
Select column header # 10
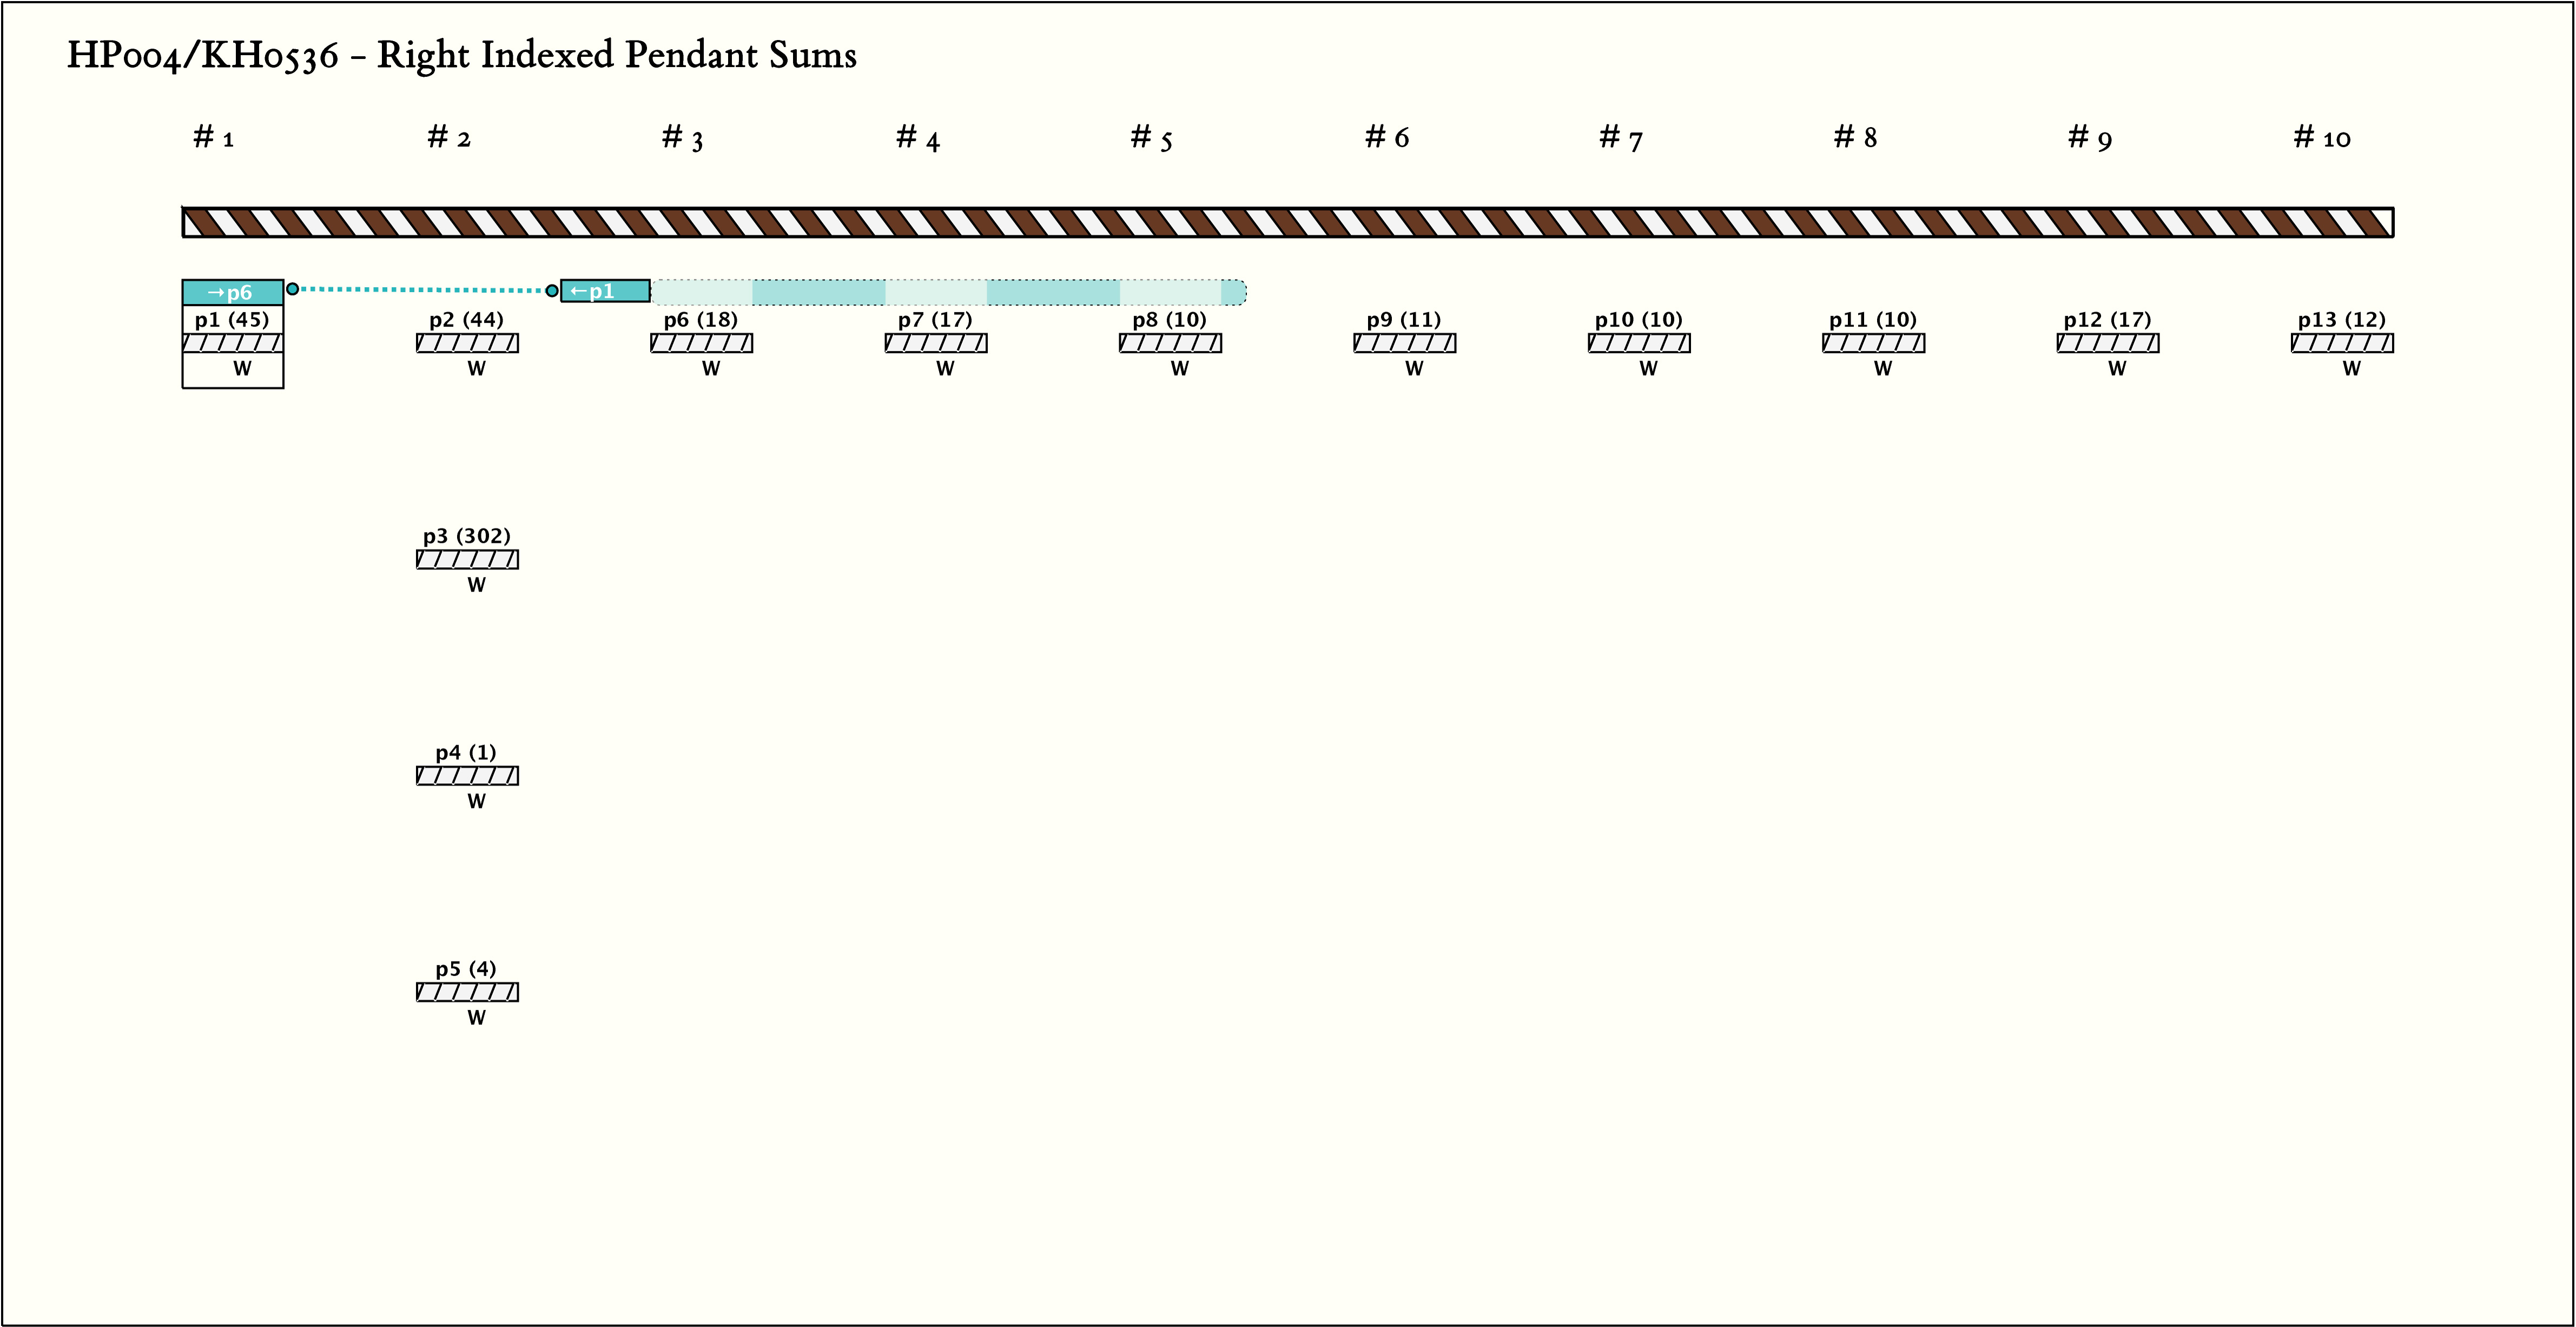tap(2321, 138)
